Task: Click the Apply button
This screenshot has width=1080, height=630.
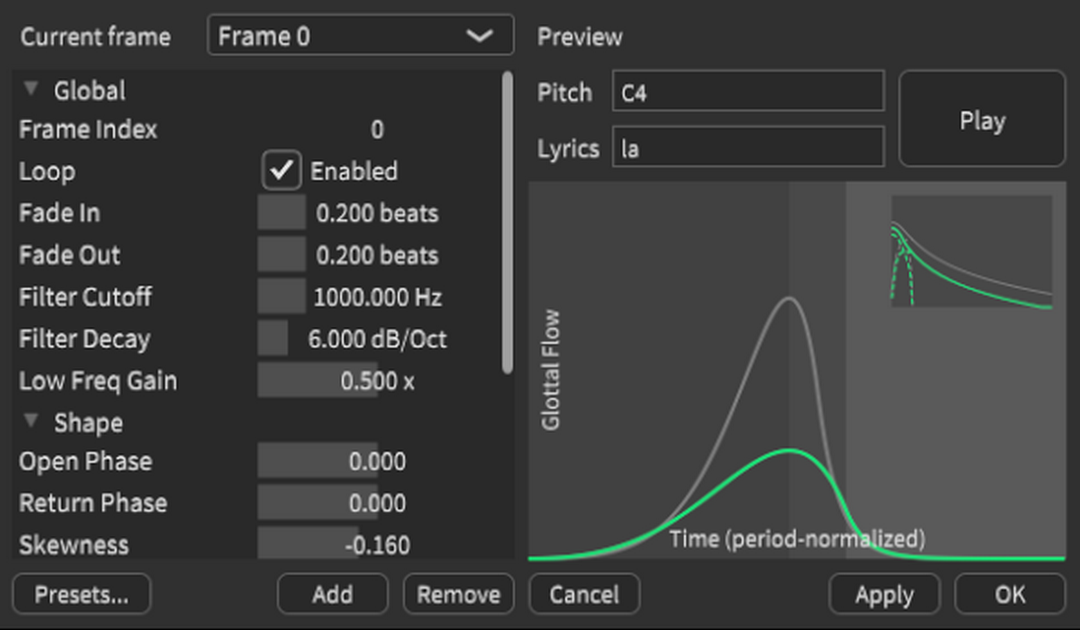Action: tap(884, 594)
